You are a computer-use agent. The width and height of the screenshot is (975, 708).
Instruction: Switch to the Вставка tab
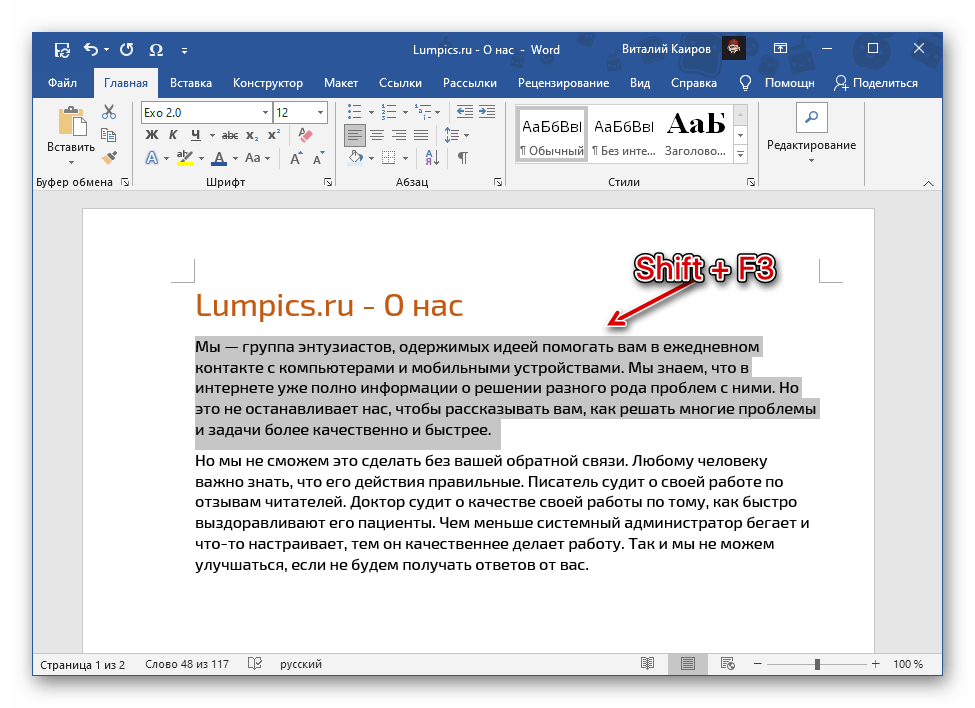pyautogui.click(x=191, y=83)
